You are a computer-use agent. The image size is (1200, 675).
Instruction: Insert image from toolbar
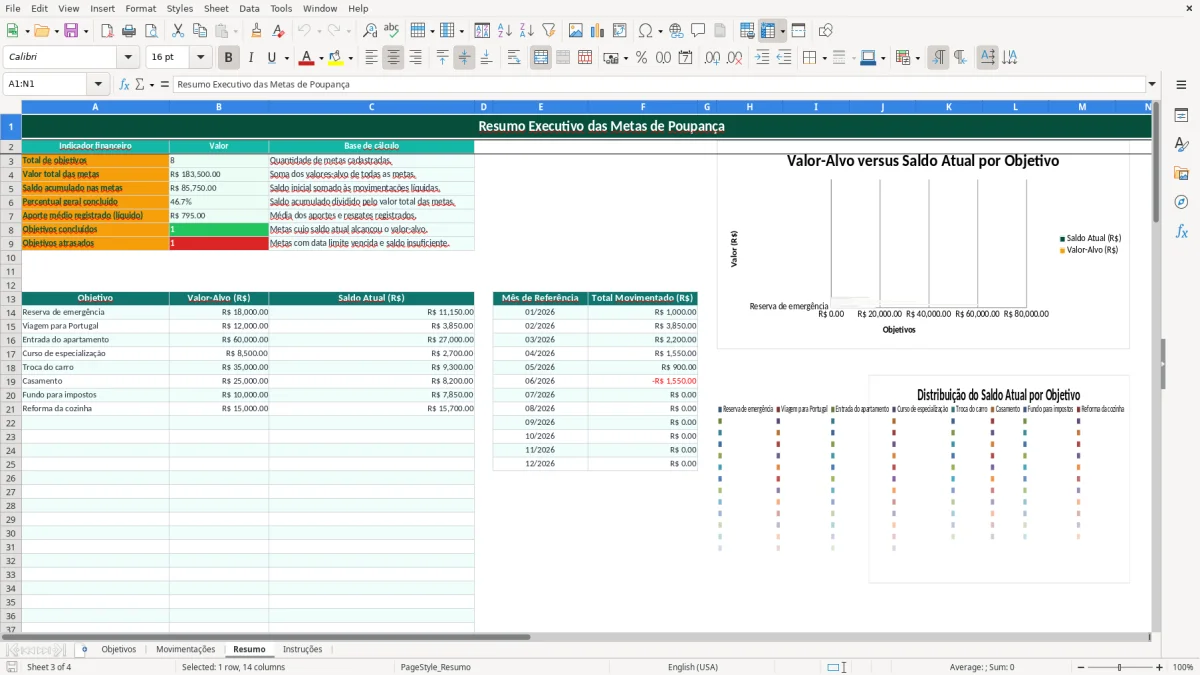[x=576, y=31]
